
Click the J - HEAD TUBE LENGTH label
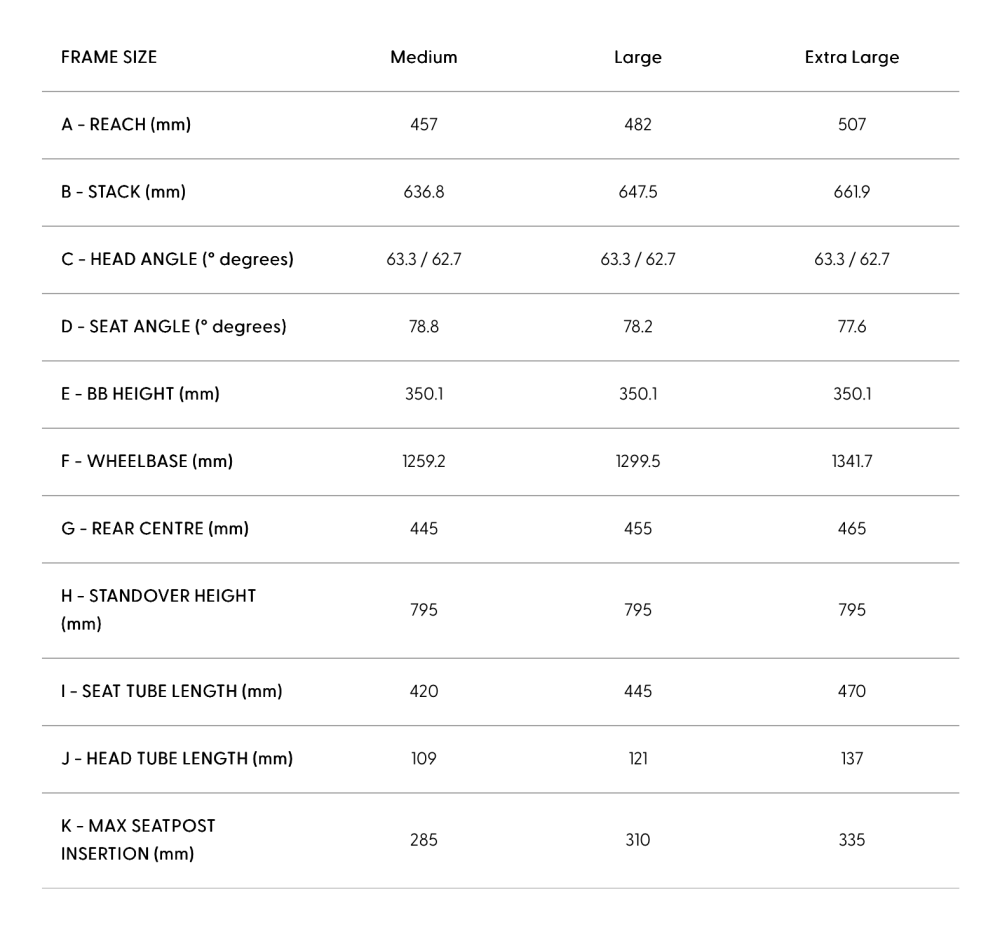[177, 759]
